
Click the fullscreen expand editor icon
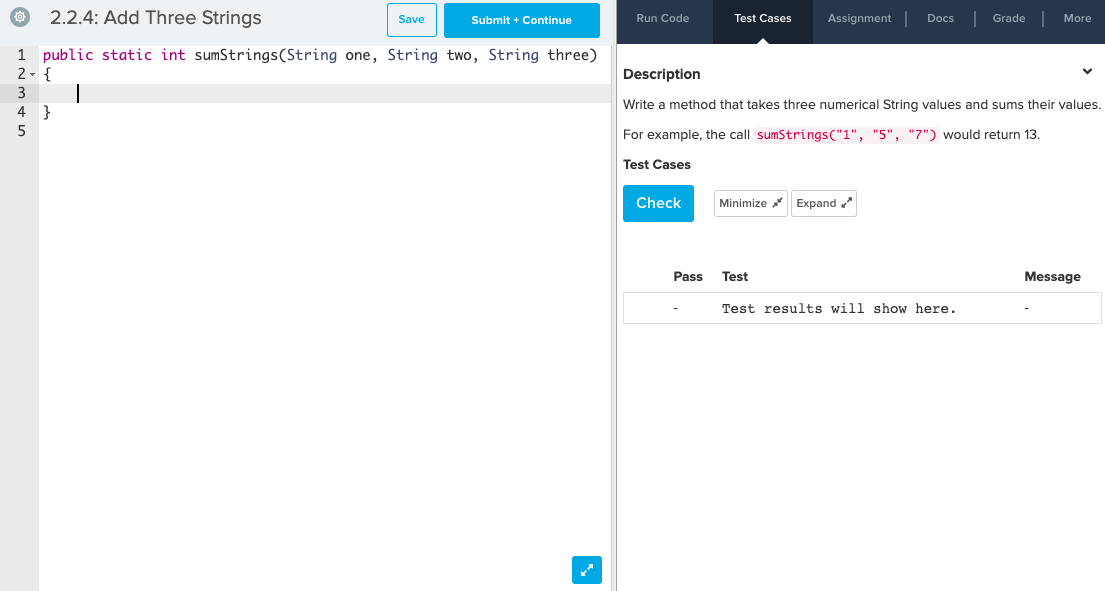(x=586, y=570)
